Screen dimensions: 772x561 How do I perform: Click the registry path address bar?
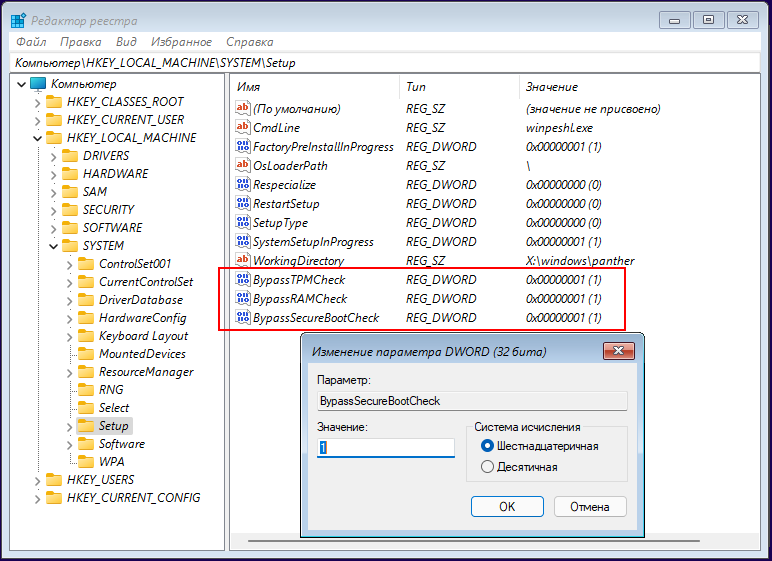(x=386, y=63)
